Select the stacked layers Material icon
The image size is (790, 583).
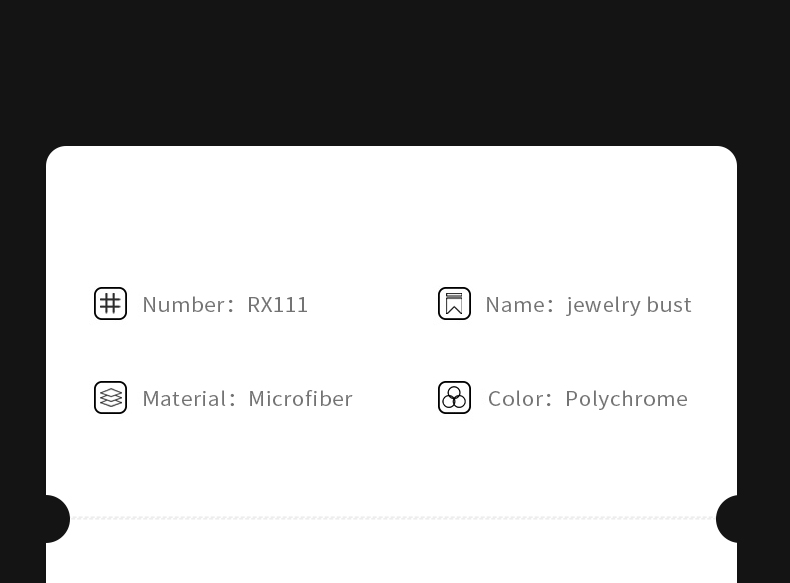point(110,397)
